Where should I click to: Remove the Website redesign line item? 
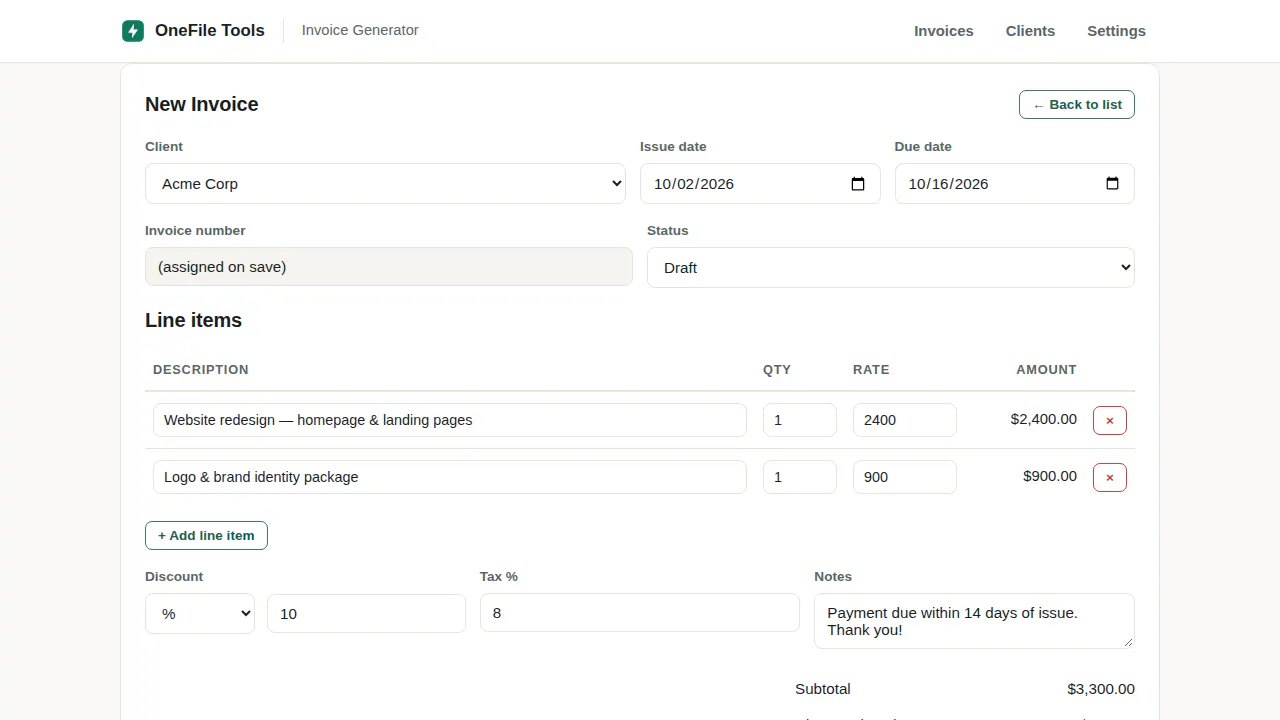pyautogui.click(x=1110, y=421)
